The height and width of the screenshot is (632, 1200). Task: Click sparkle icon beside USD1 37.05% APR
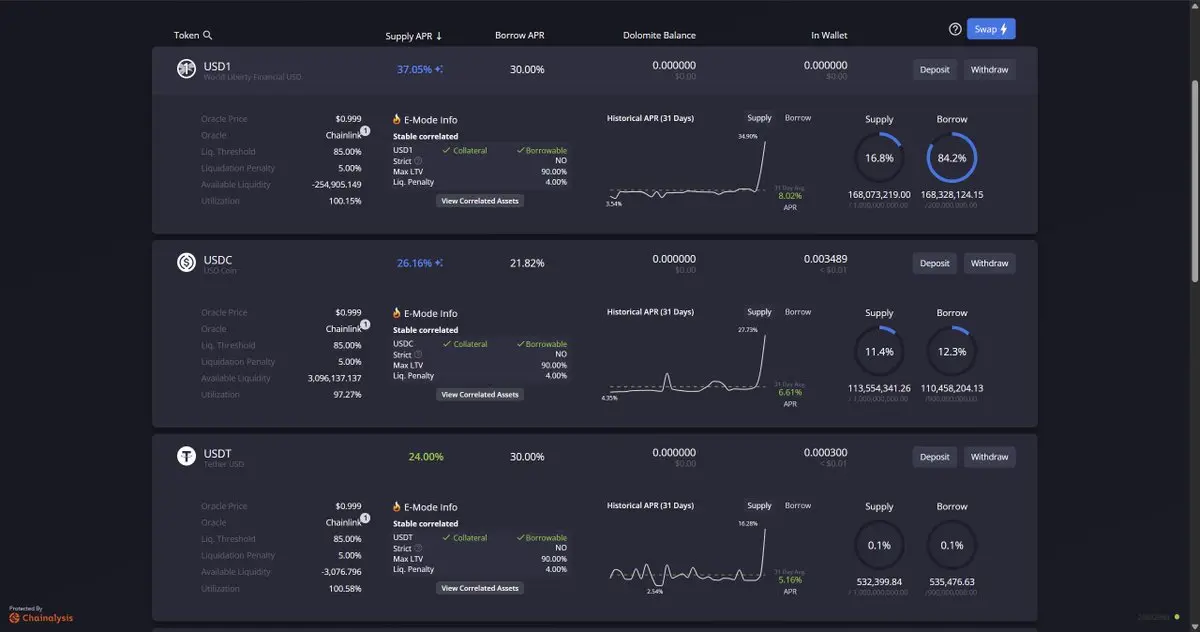coord(439,70)
